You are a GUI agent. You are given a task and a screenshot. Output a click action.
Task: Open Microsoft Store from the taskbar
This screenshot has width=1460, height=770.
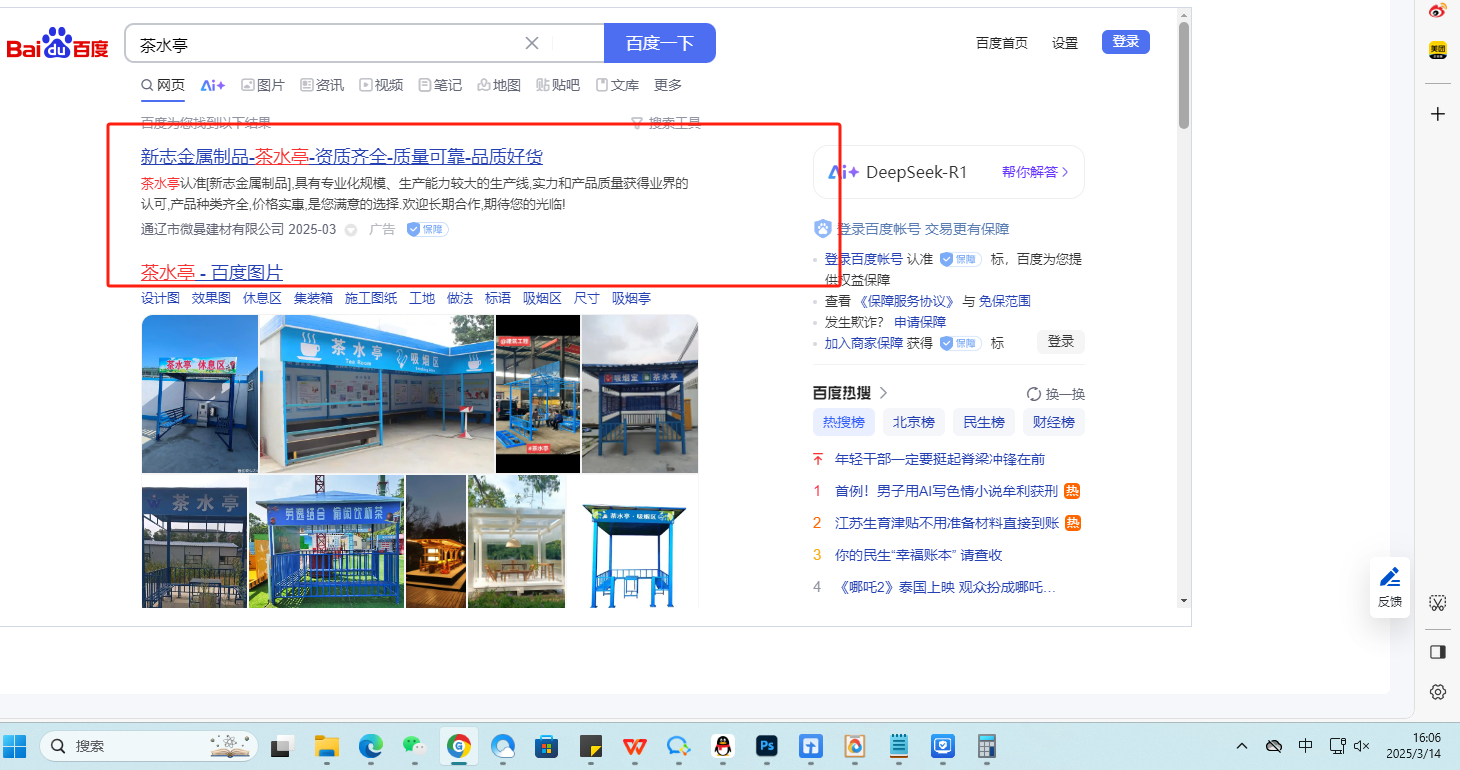click(x=546, y=746)
